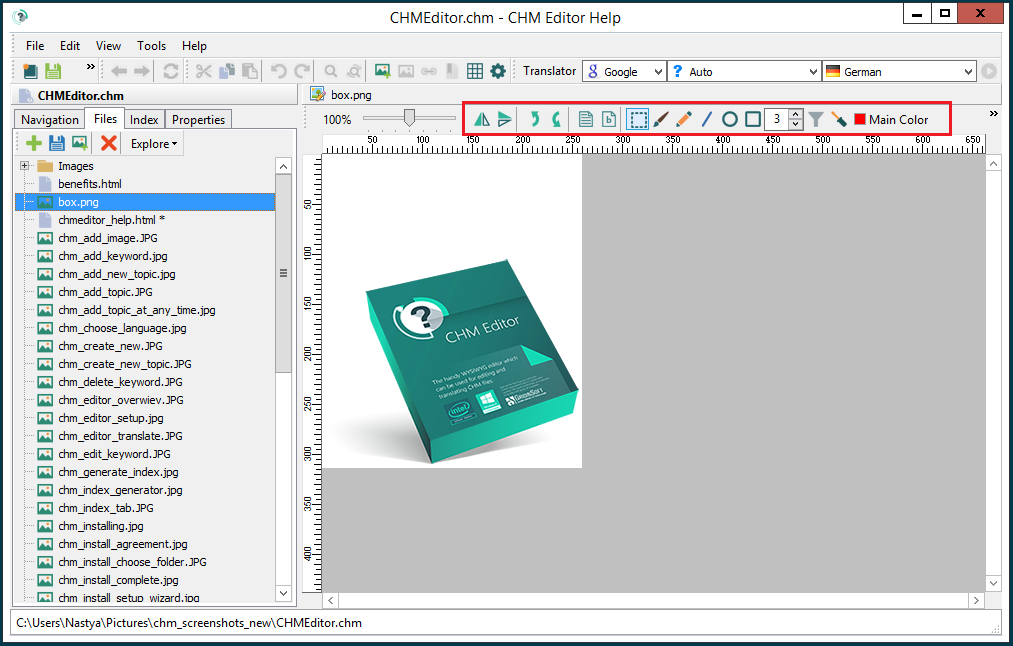Image resolution: width=1013 pixels, height=646 pixels.
Task: Open the editor settings gear
Action: pos(497,71)
